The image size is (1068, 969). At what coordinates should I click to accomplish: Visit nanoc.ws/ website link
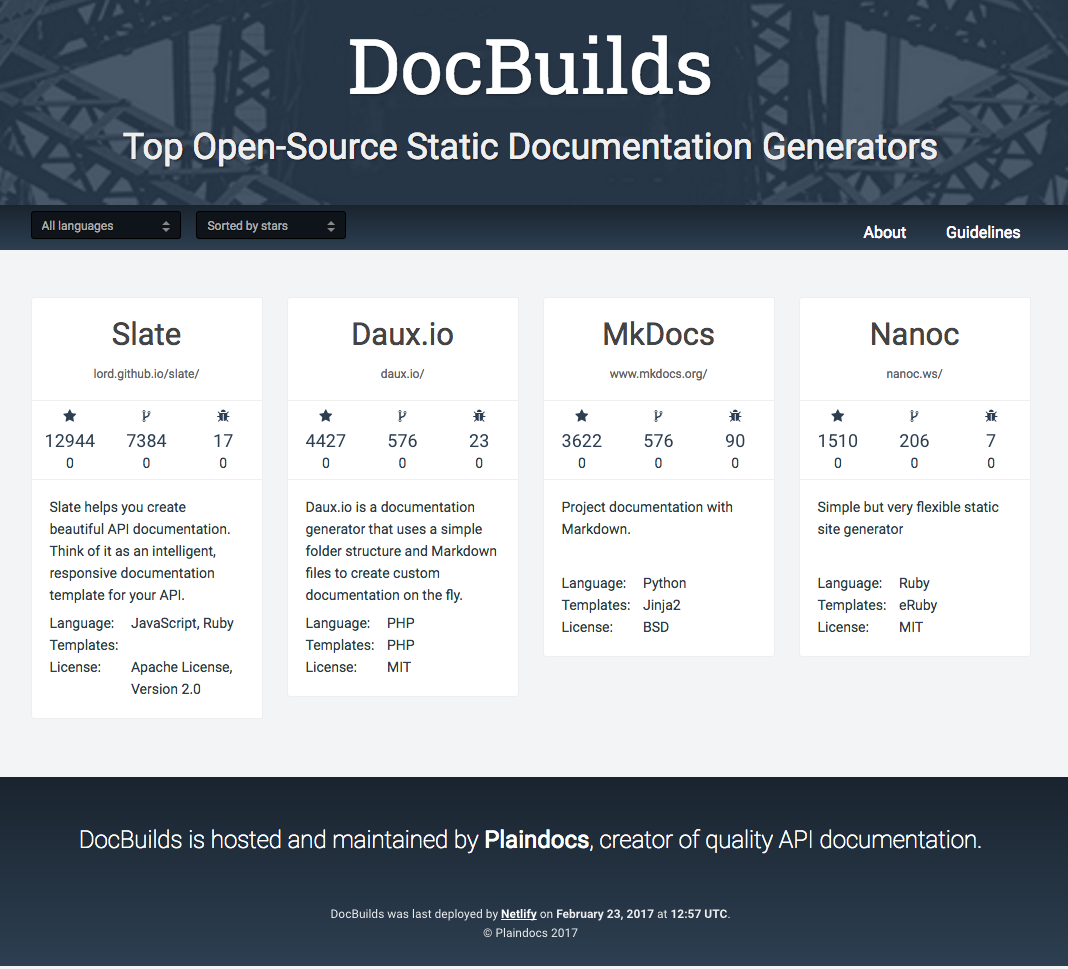click(915, 374)
